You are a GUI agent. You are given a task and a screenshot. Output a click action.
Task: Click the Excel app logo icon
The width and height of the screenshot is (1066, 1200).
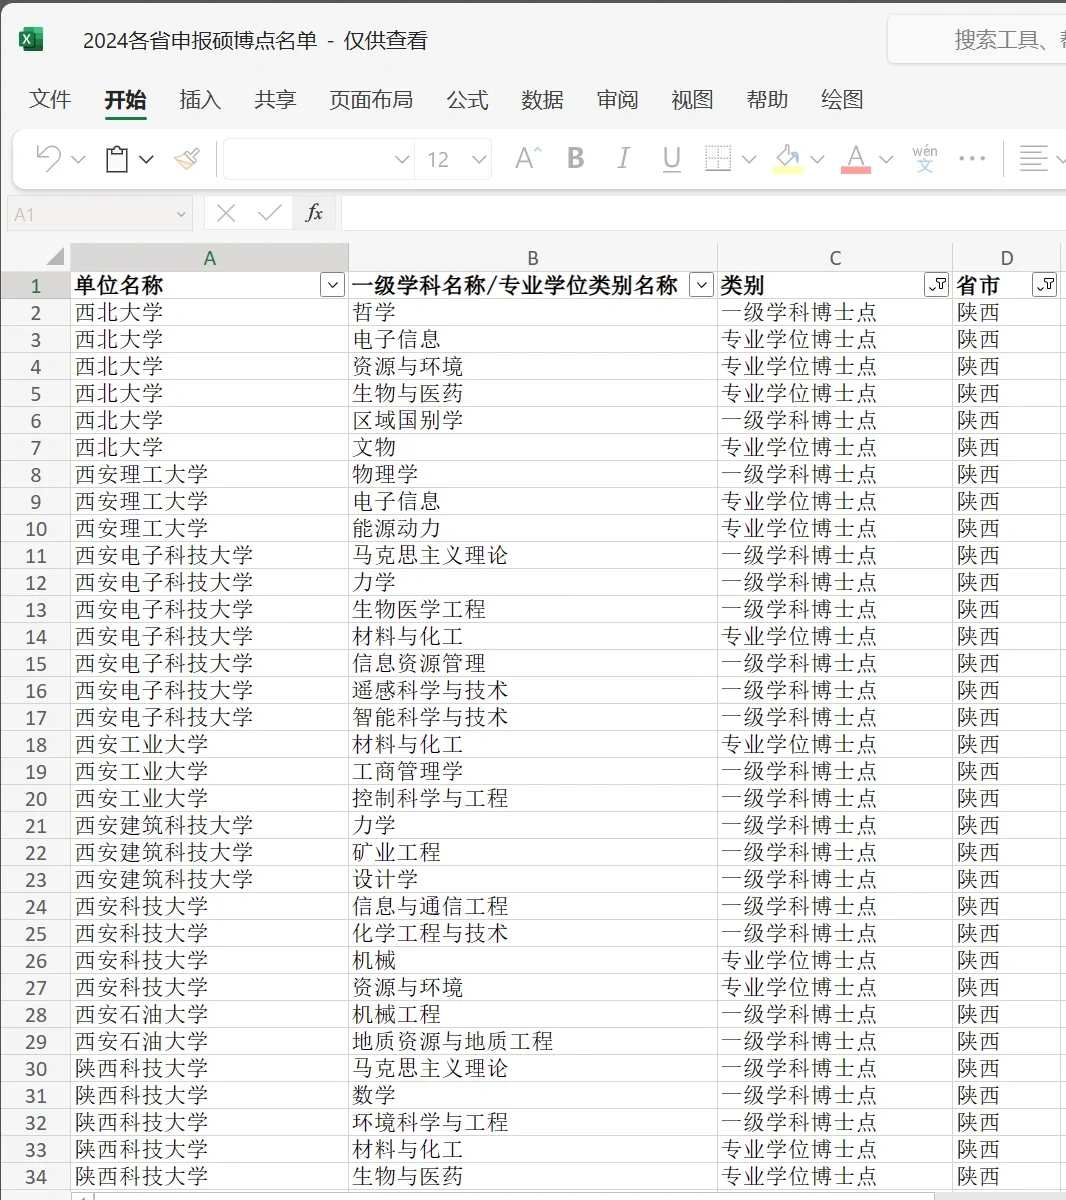point(31,40)
